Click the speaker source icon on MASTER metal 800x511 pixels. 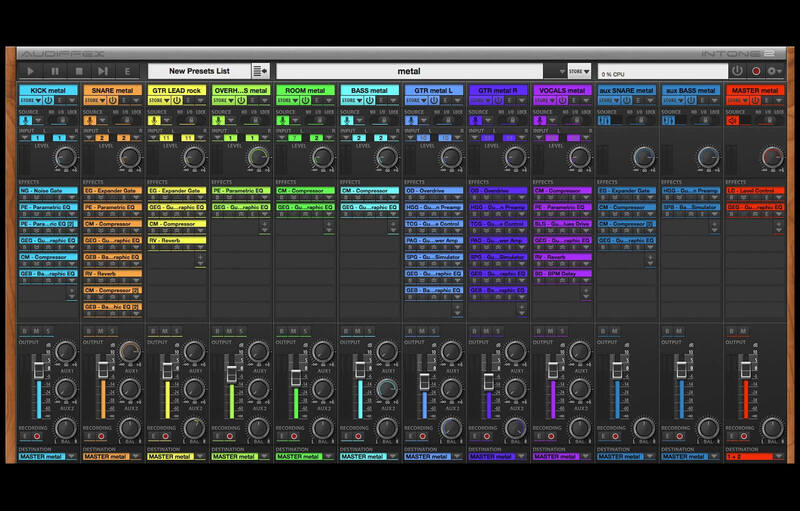coord(733,120)
